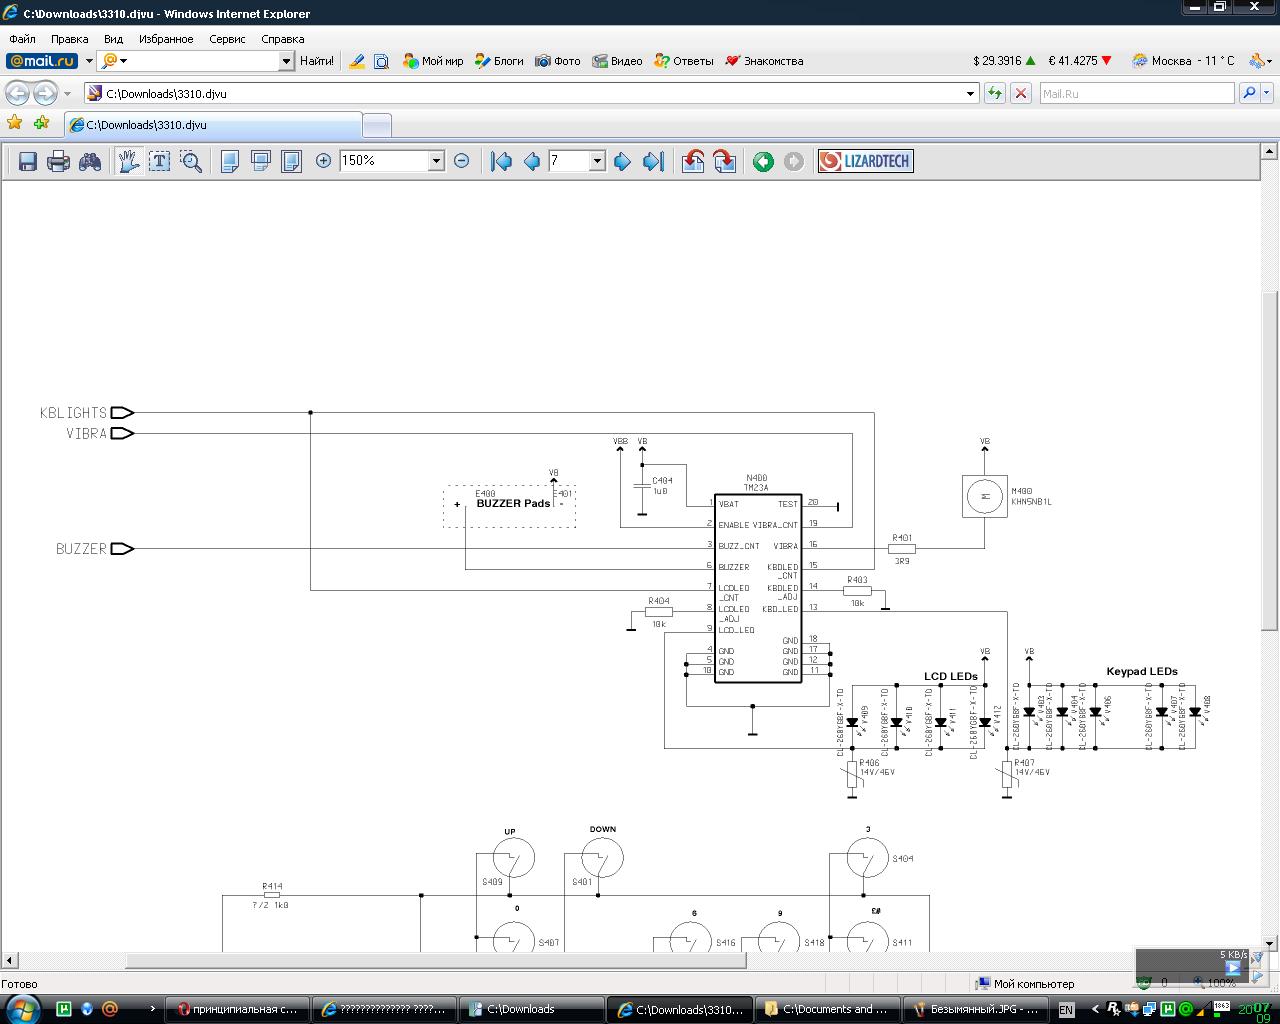The width and height of the screenshot is (1280, 1024).
Task: Click the Add to Favorites icon
Action: click(x=41, y=123)
